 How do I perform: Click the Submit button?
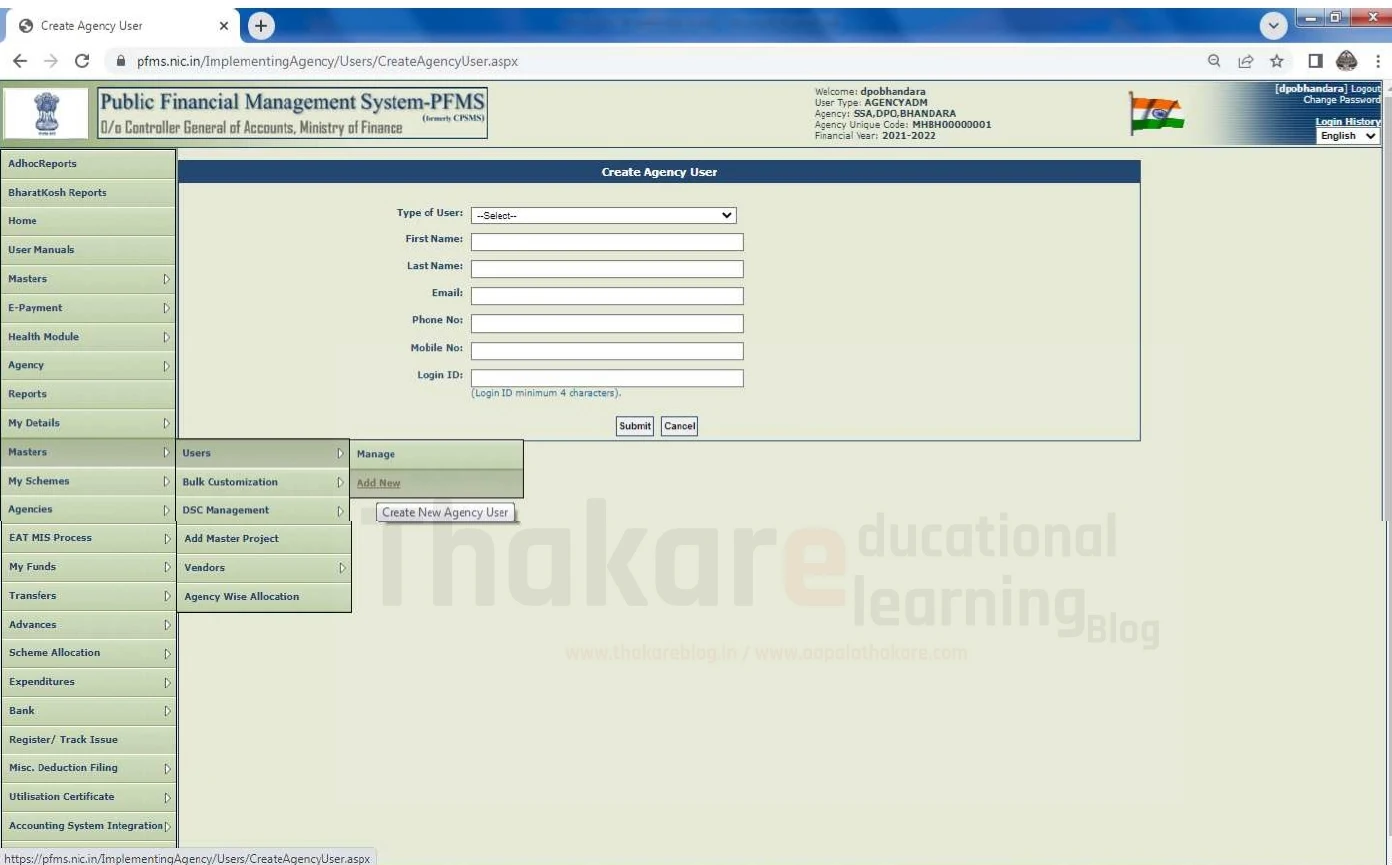click(635, 426)
